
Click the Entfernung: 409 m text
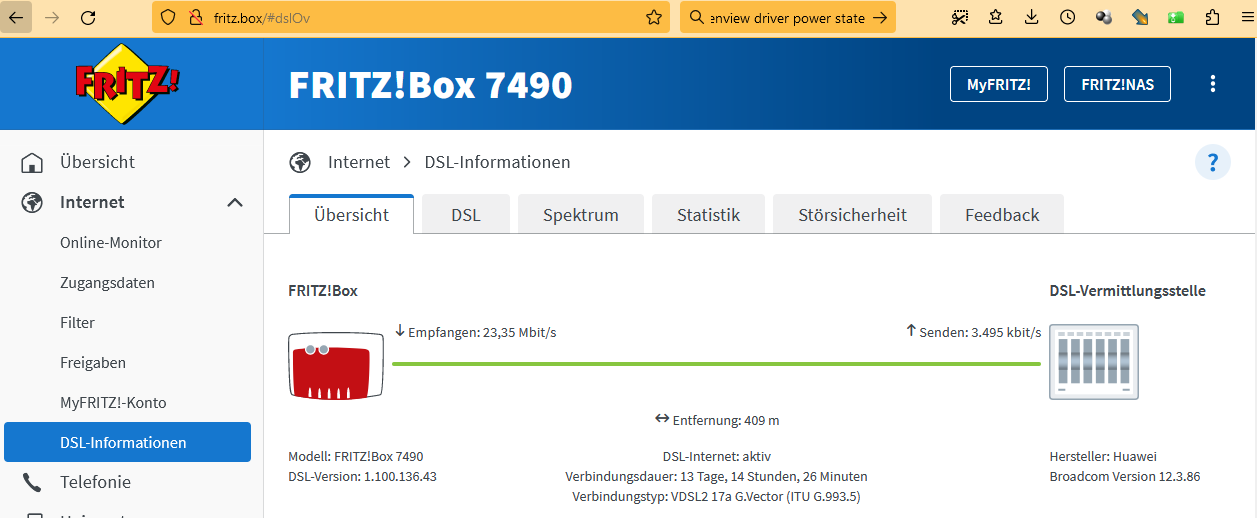pyautogui.click(x=726, y=420)
